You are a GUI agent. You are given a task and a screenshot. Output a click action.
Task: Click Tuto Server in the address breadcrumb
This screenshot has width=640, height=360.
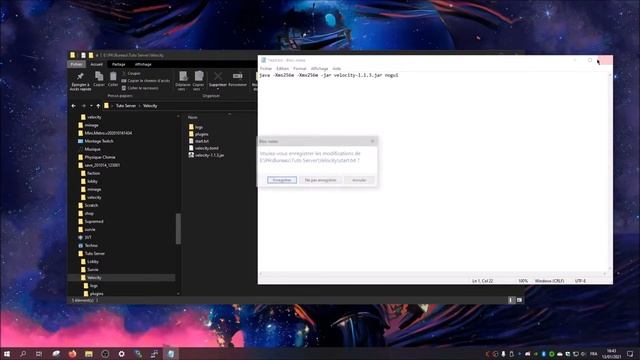[126, 106]
